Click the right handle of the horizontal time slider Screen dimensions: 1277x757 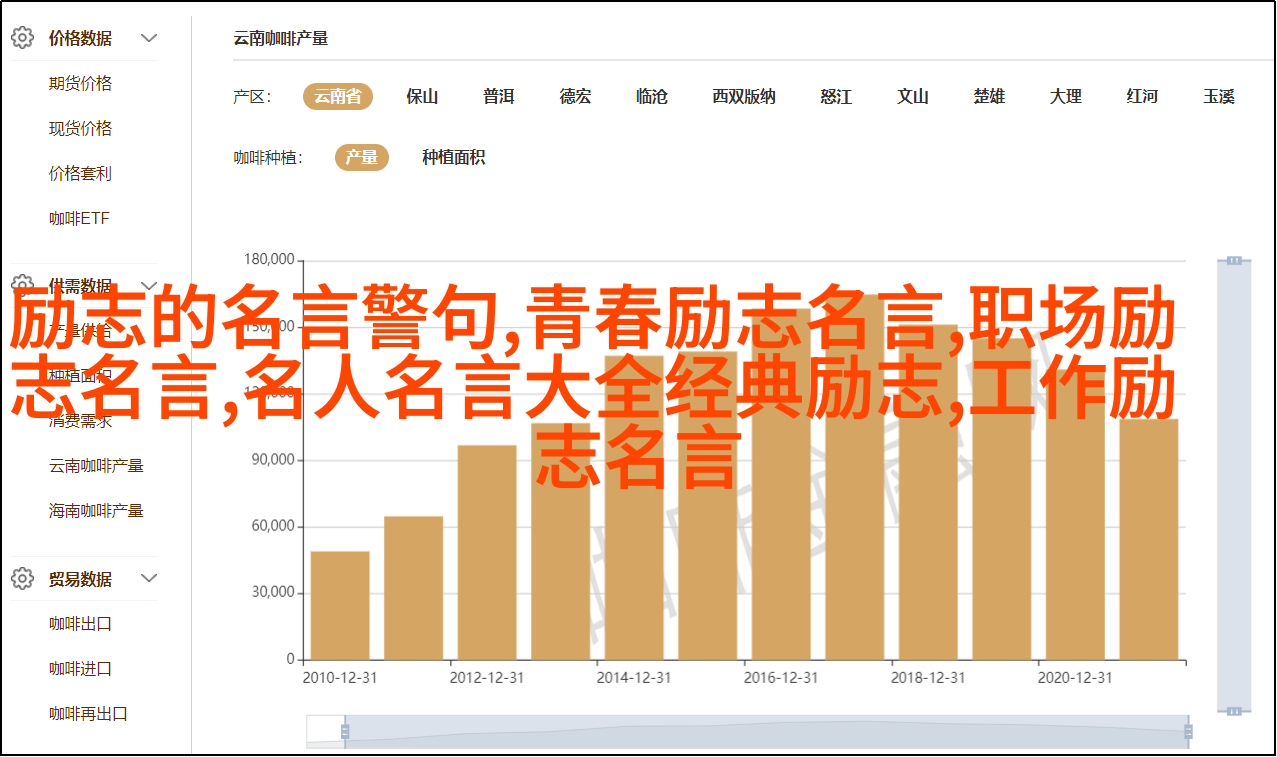(x=1186, y=732)
